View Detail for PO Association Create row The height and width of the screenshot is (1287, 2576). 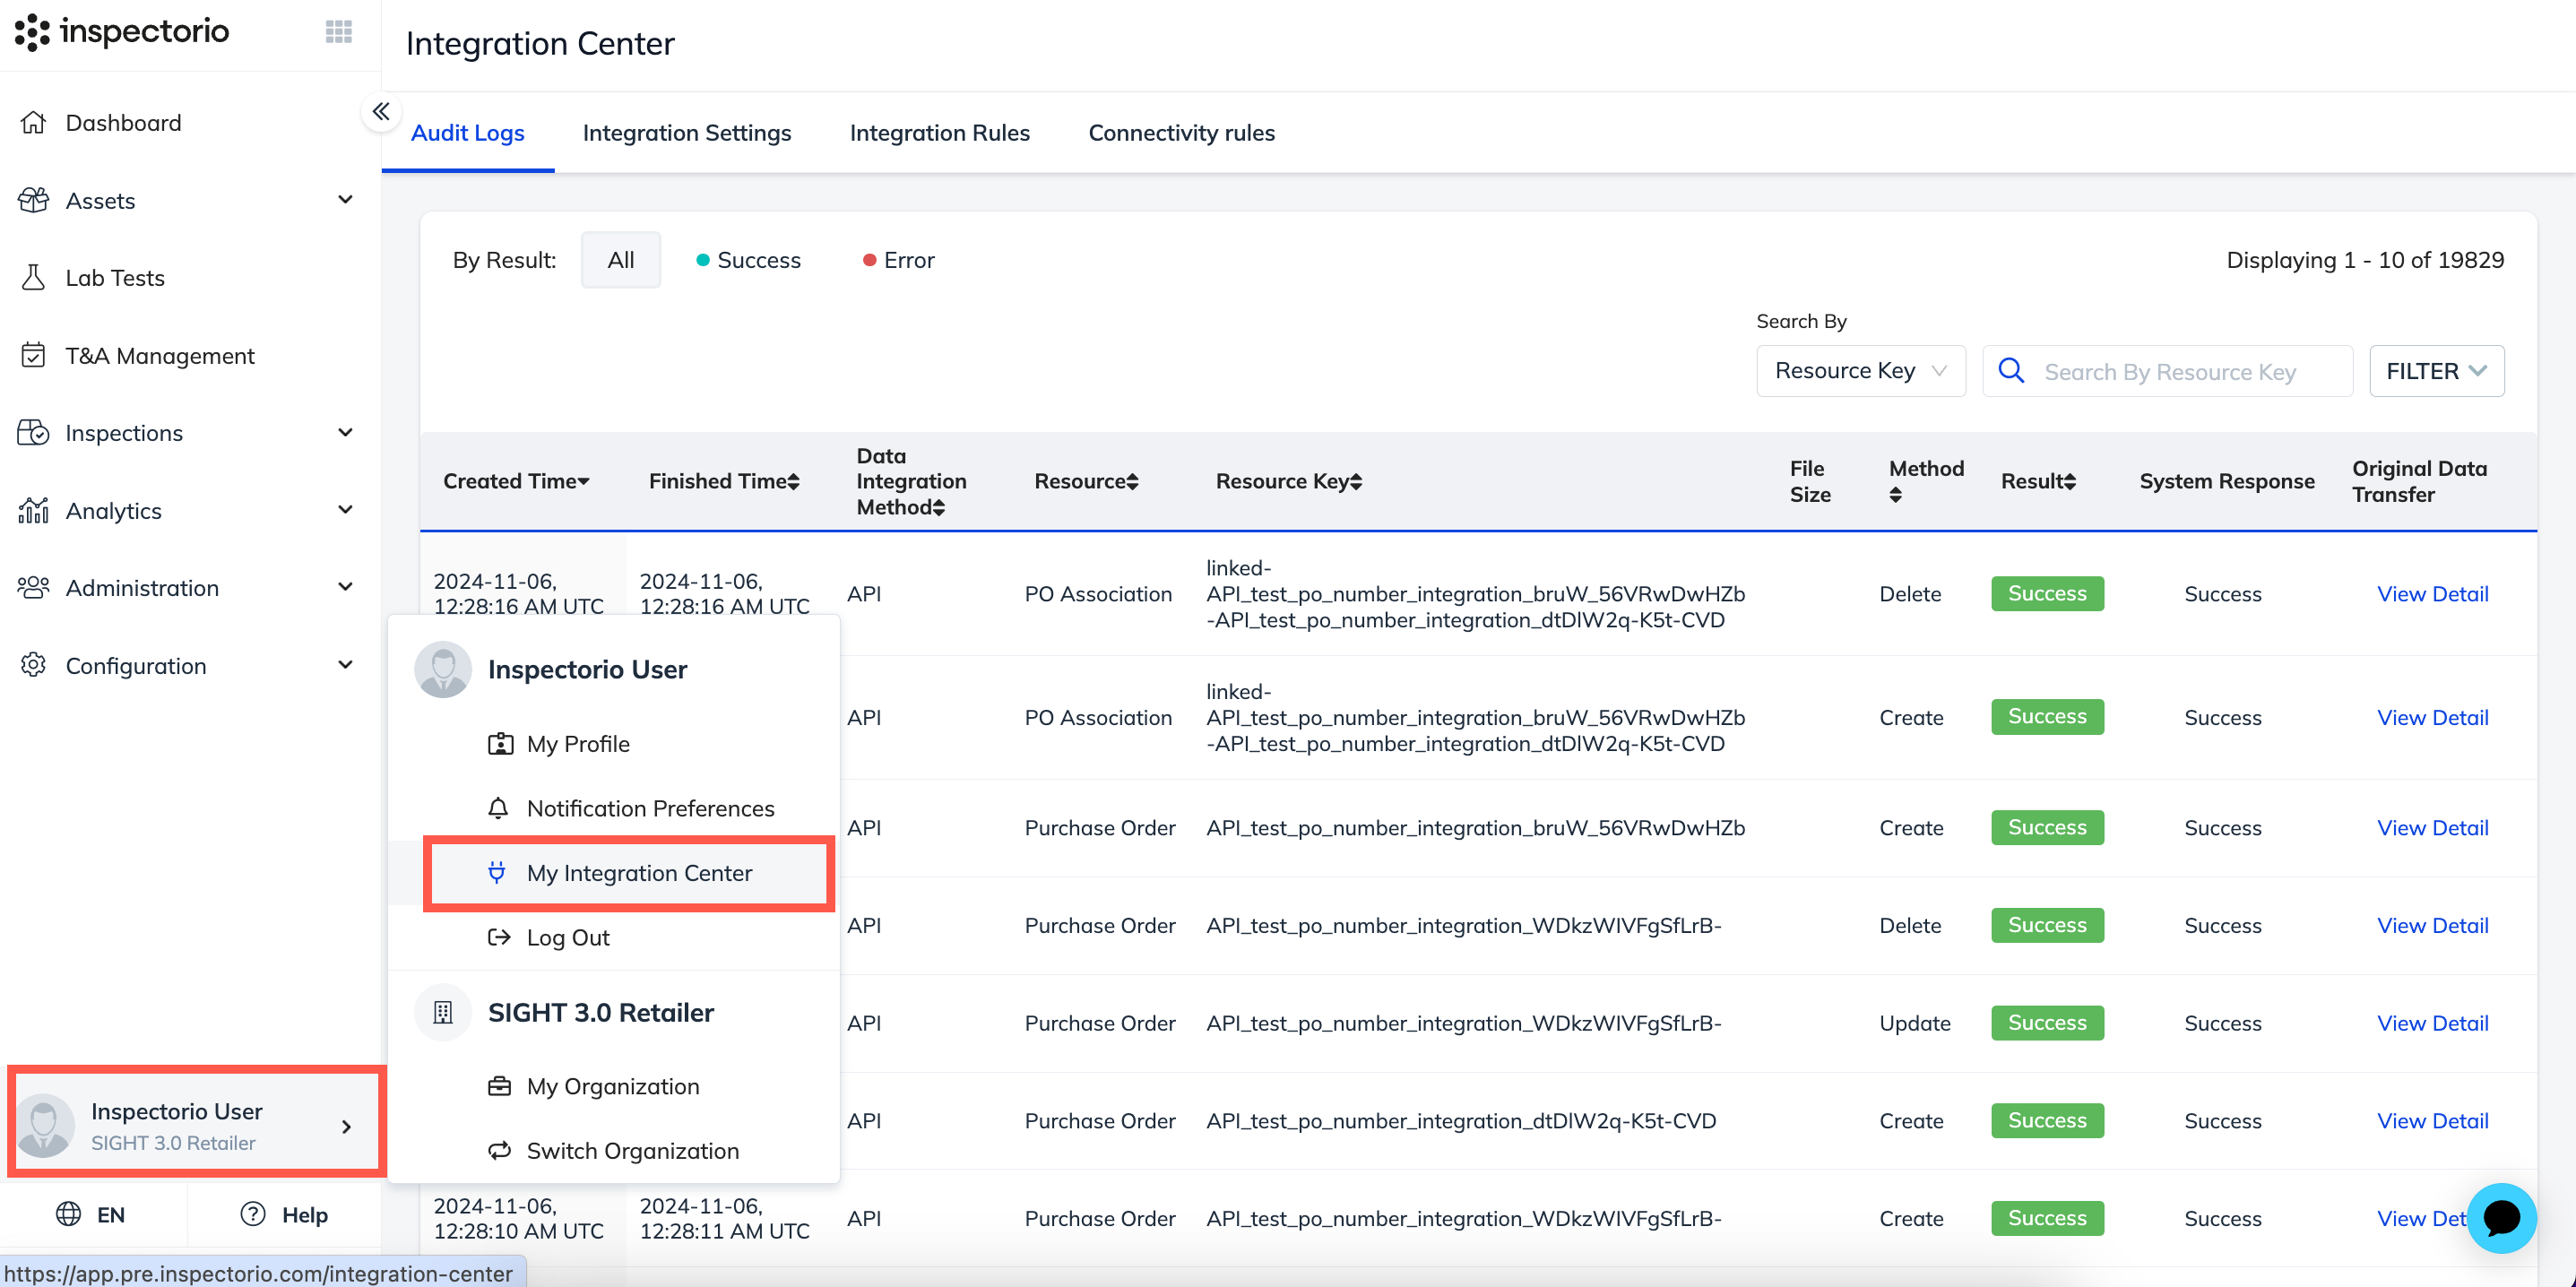(2432, 717)
